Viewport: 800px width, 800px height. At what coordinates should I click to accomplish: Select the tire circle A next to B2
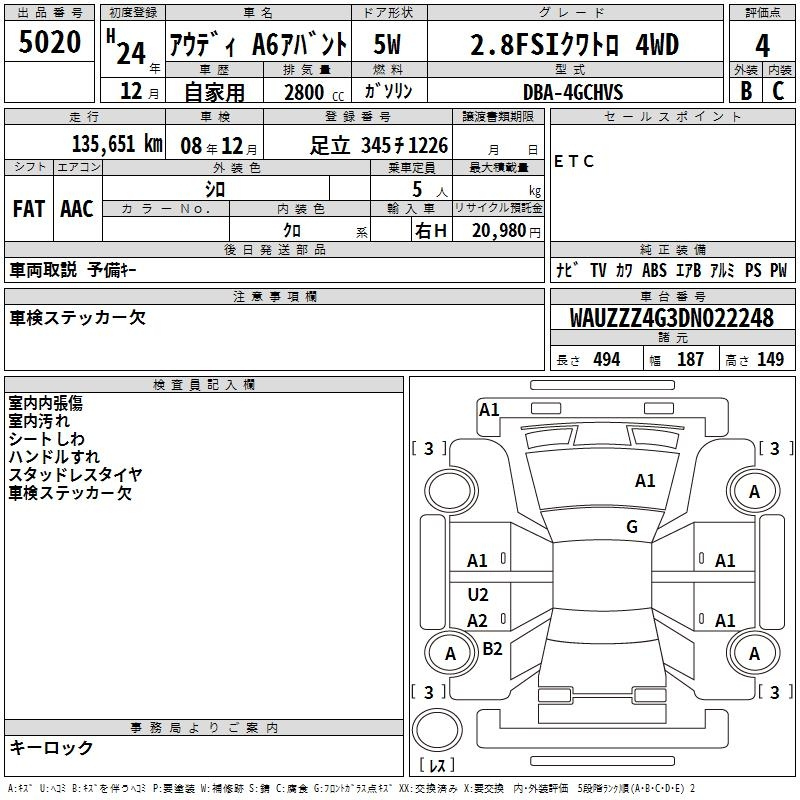pyautogui.click(x=450, y=654)
